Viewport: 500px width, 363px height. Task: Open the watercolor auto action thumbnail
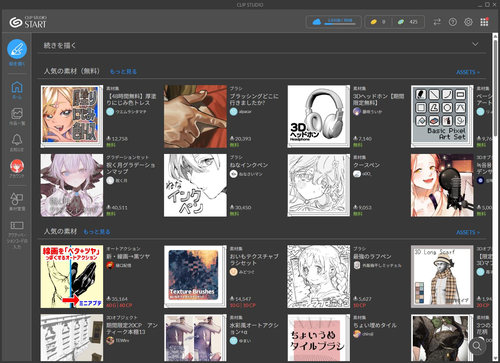[x=195, y=338]
